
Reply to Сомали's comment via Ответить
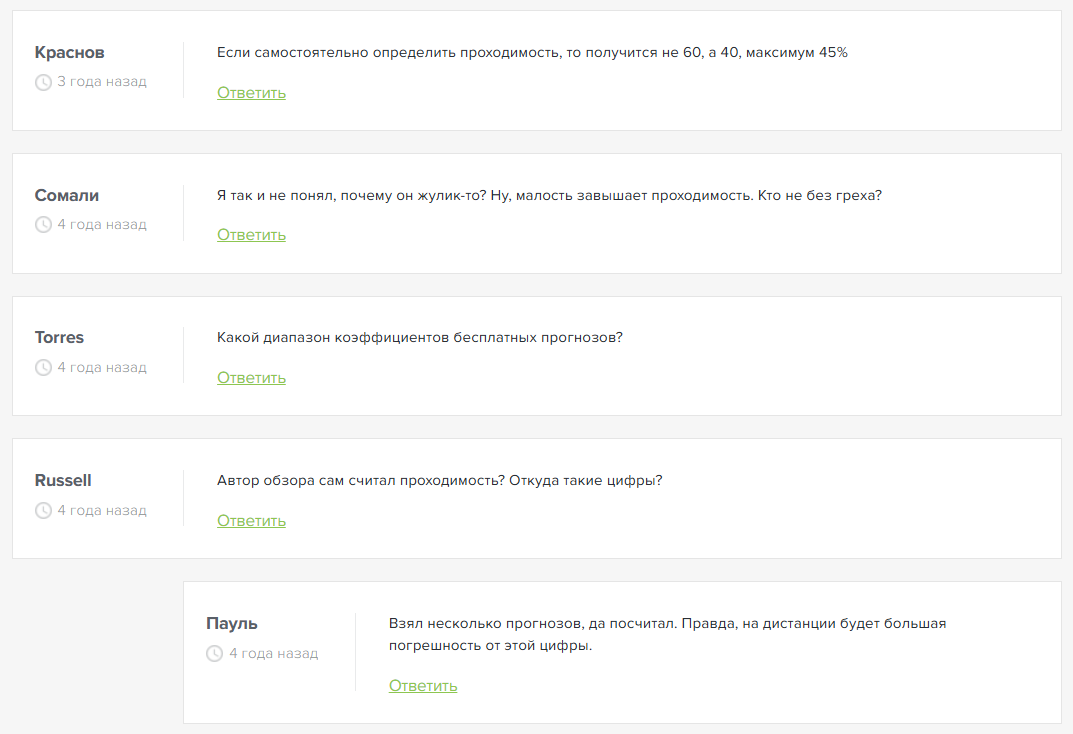point(251,235)
